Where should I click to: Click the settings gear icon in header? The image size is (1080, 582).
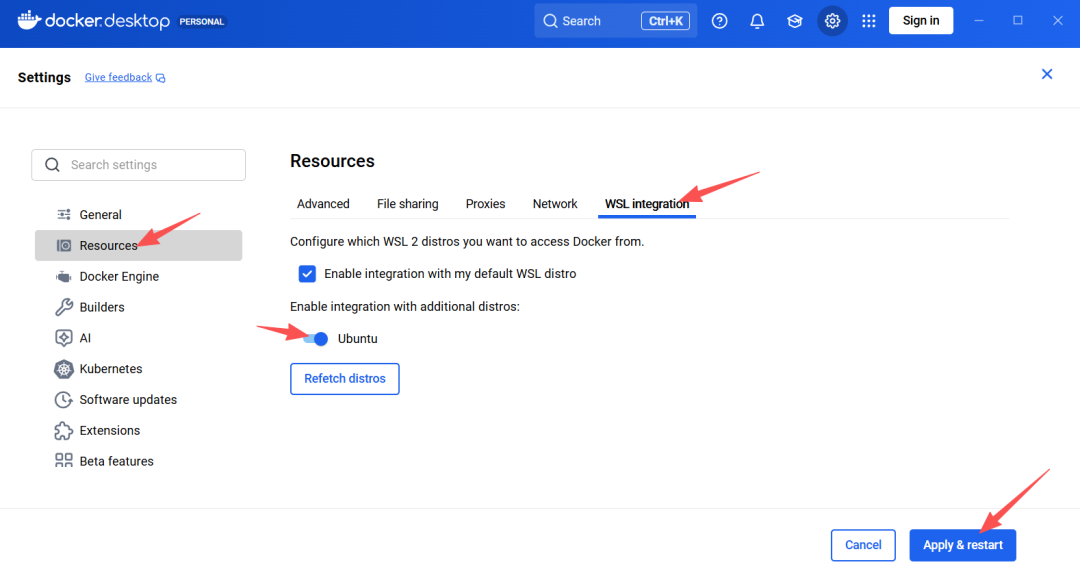832,21
